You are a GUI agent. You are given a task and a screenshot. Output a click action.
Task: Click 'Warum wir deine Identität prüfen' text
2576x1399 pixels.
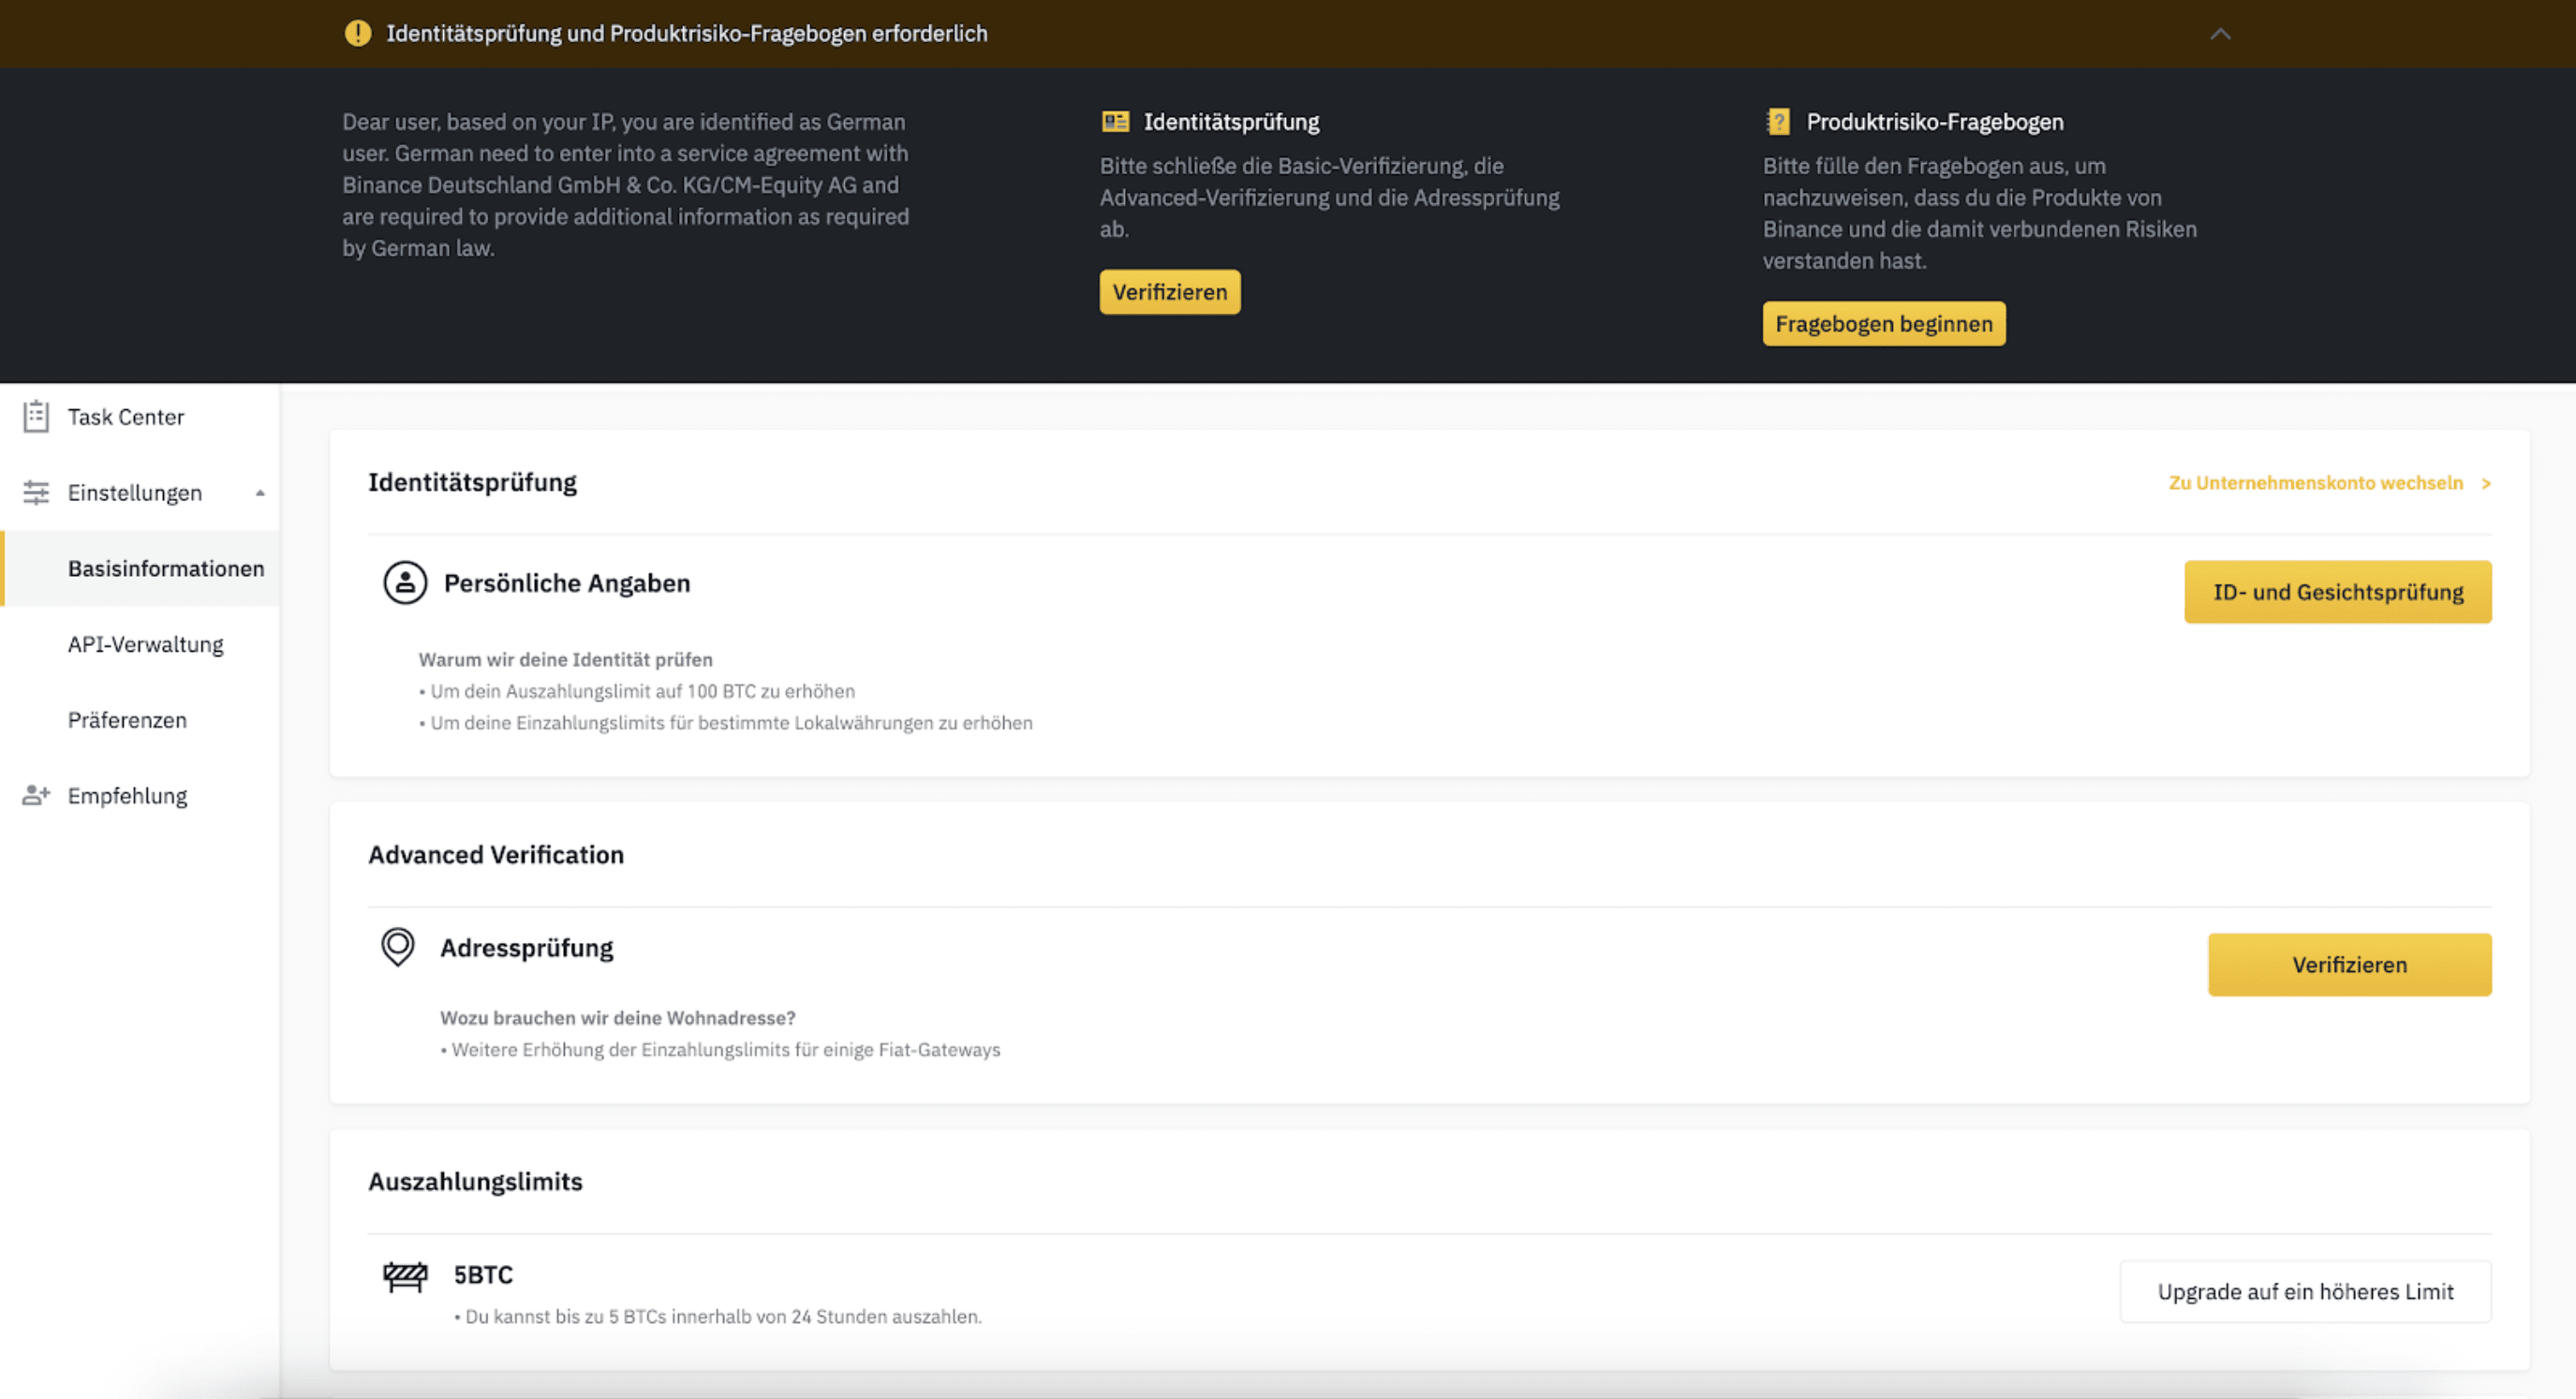566,660
